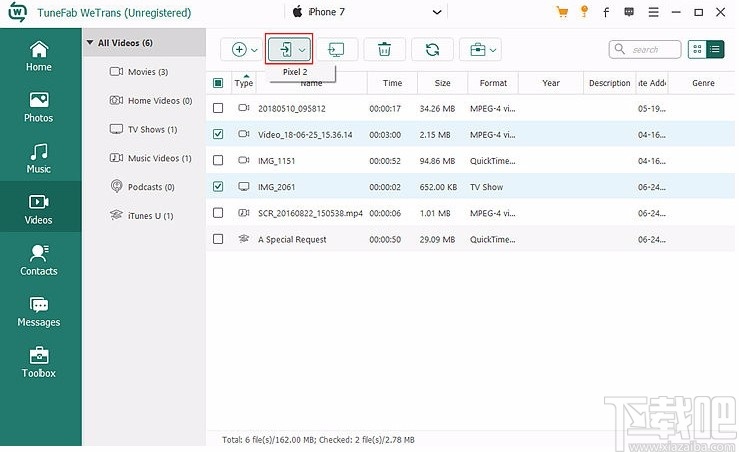Sort by the Size column header
Screen dimensions: 739x452
tap(443, 83)
